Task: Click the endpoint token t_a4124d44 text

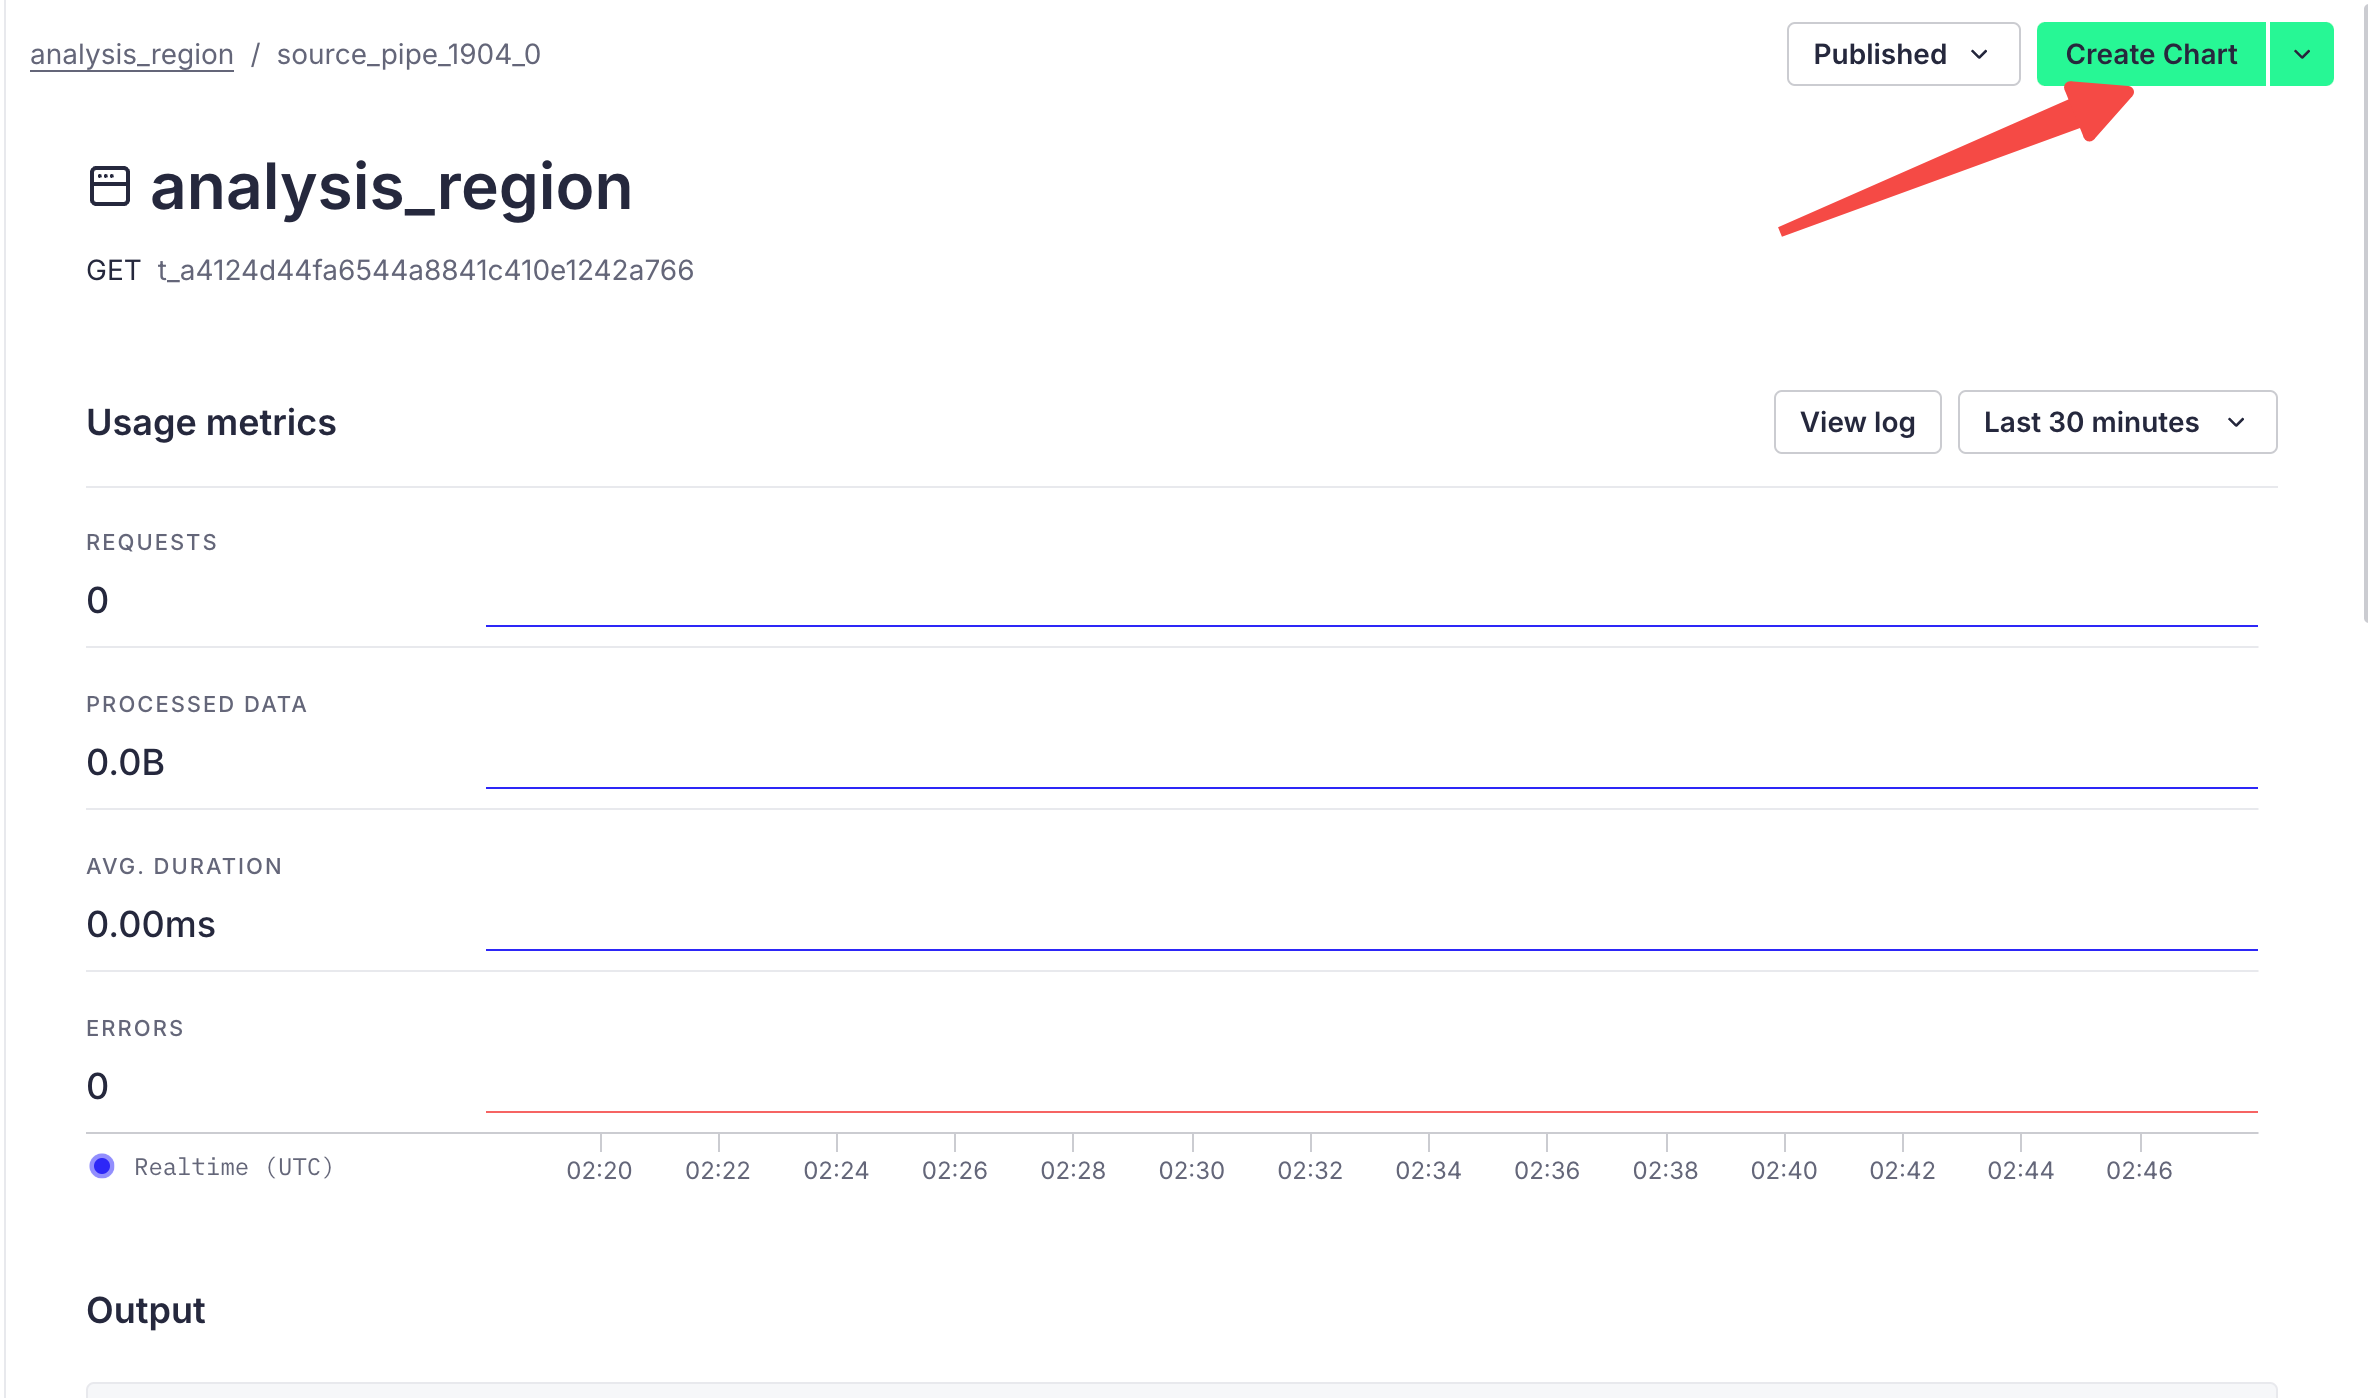Action: [425, 270]
